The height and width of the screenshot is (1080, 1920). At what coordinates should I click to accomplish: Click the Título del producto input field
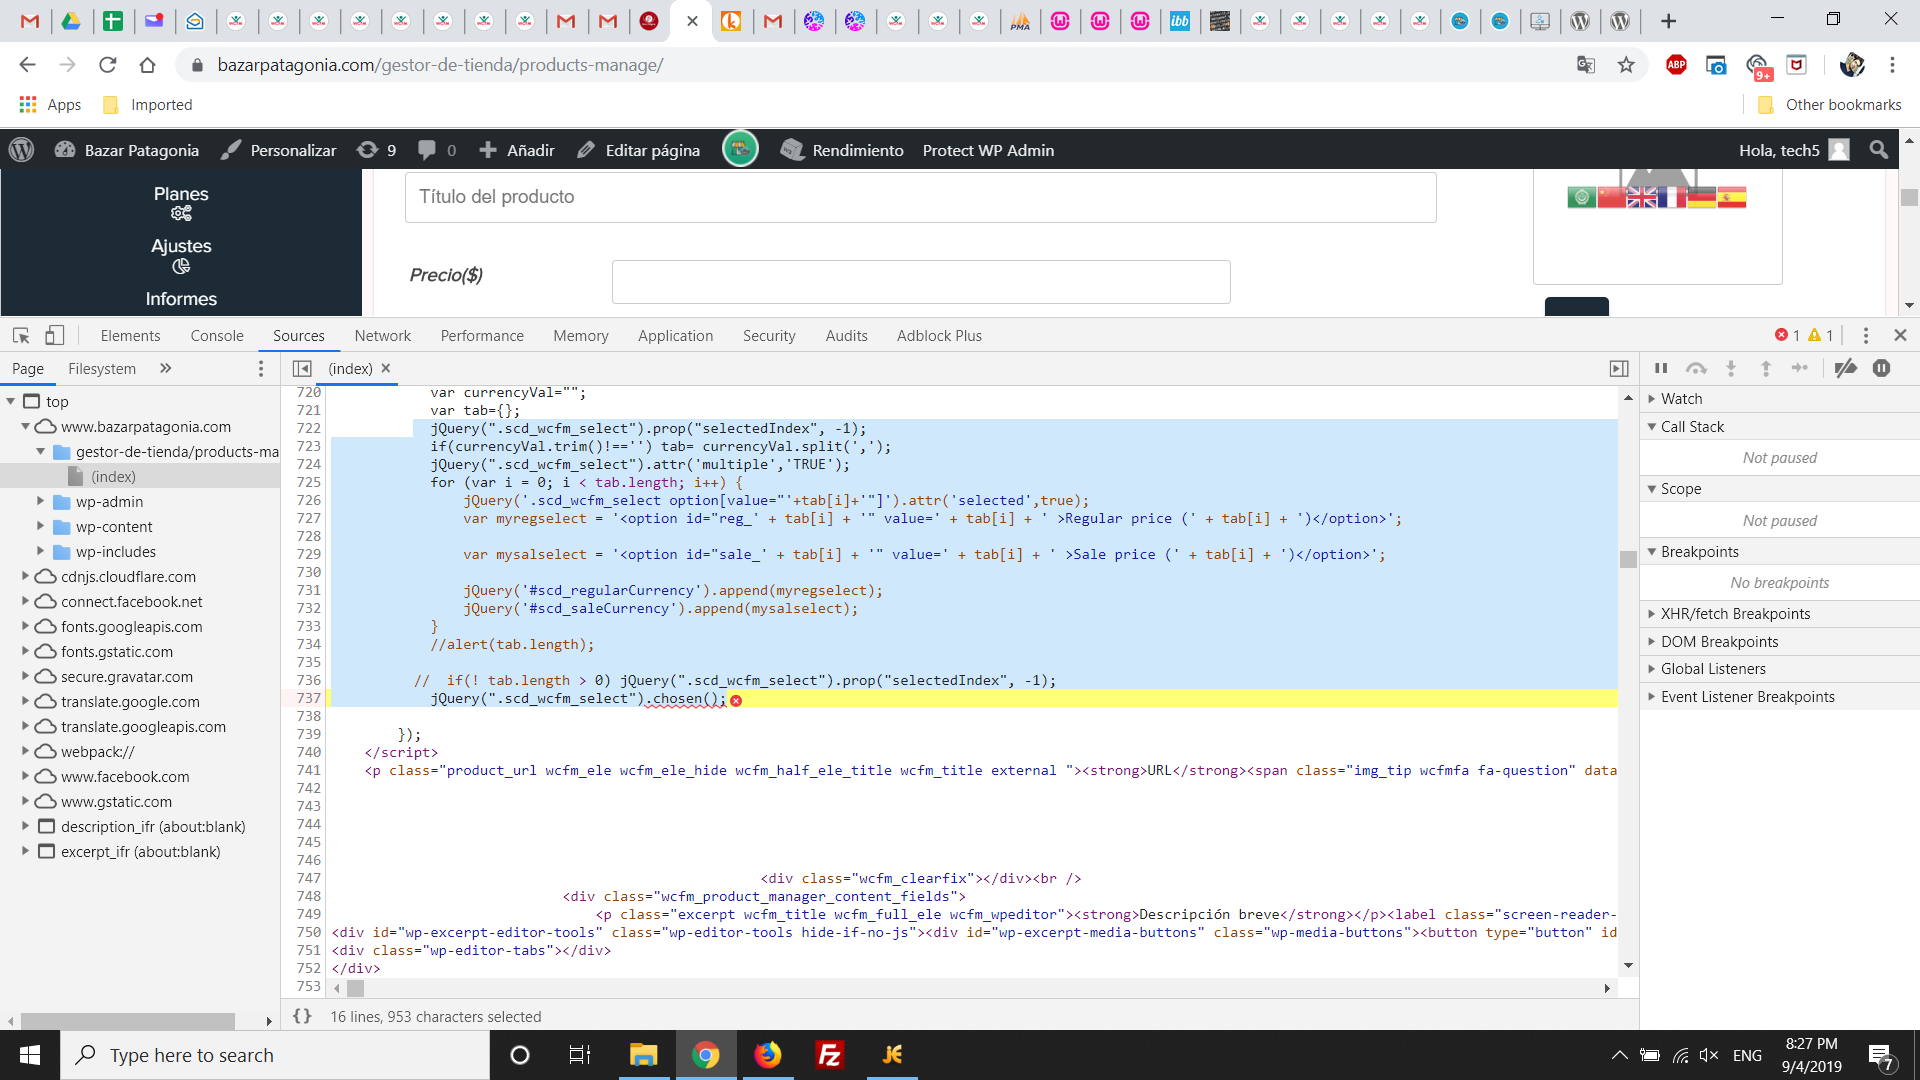[x=920, y=197]
